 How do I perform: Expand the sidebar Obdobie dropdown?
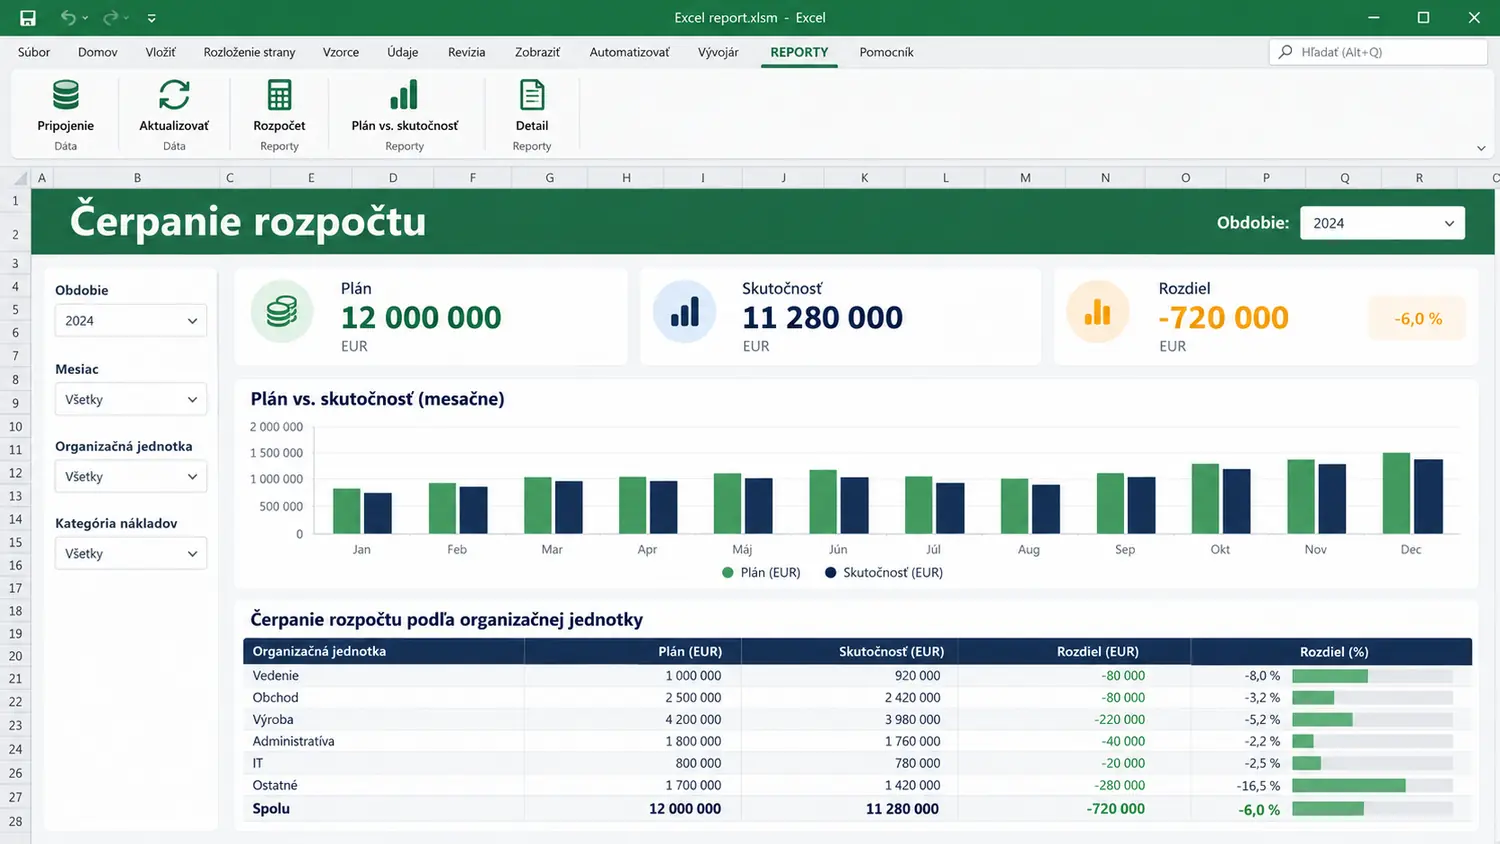point(131,320)
